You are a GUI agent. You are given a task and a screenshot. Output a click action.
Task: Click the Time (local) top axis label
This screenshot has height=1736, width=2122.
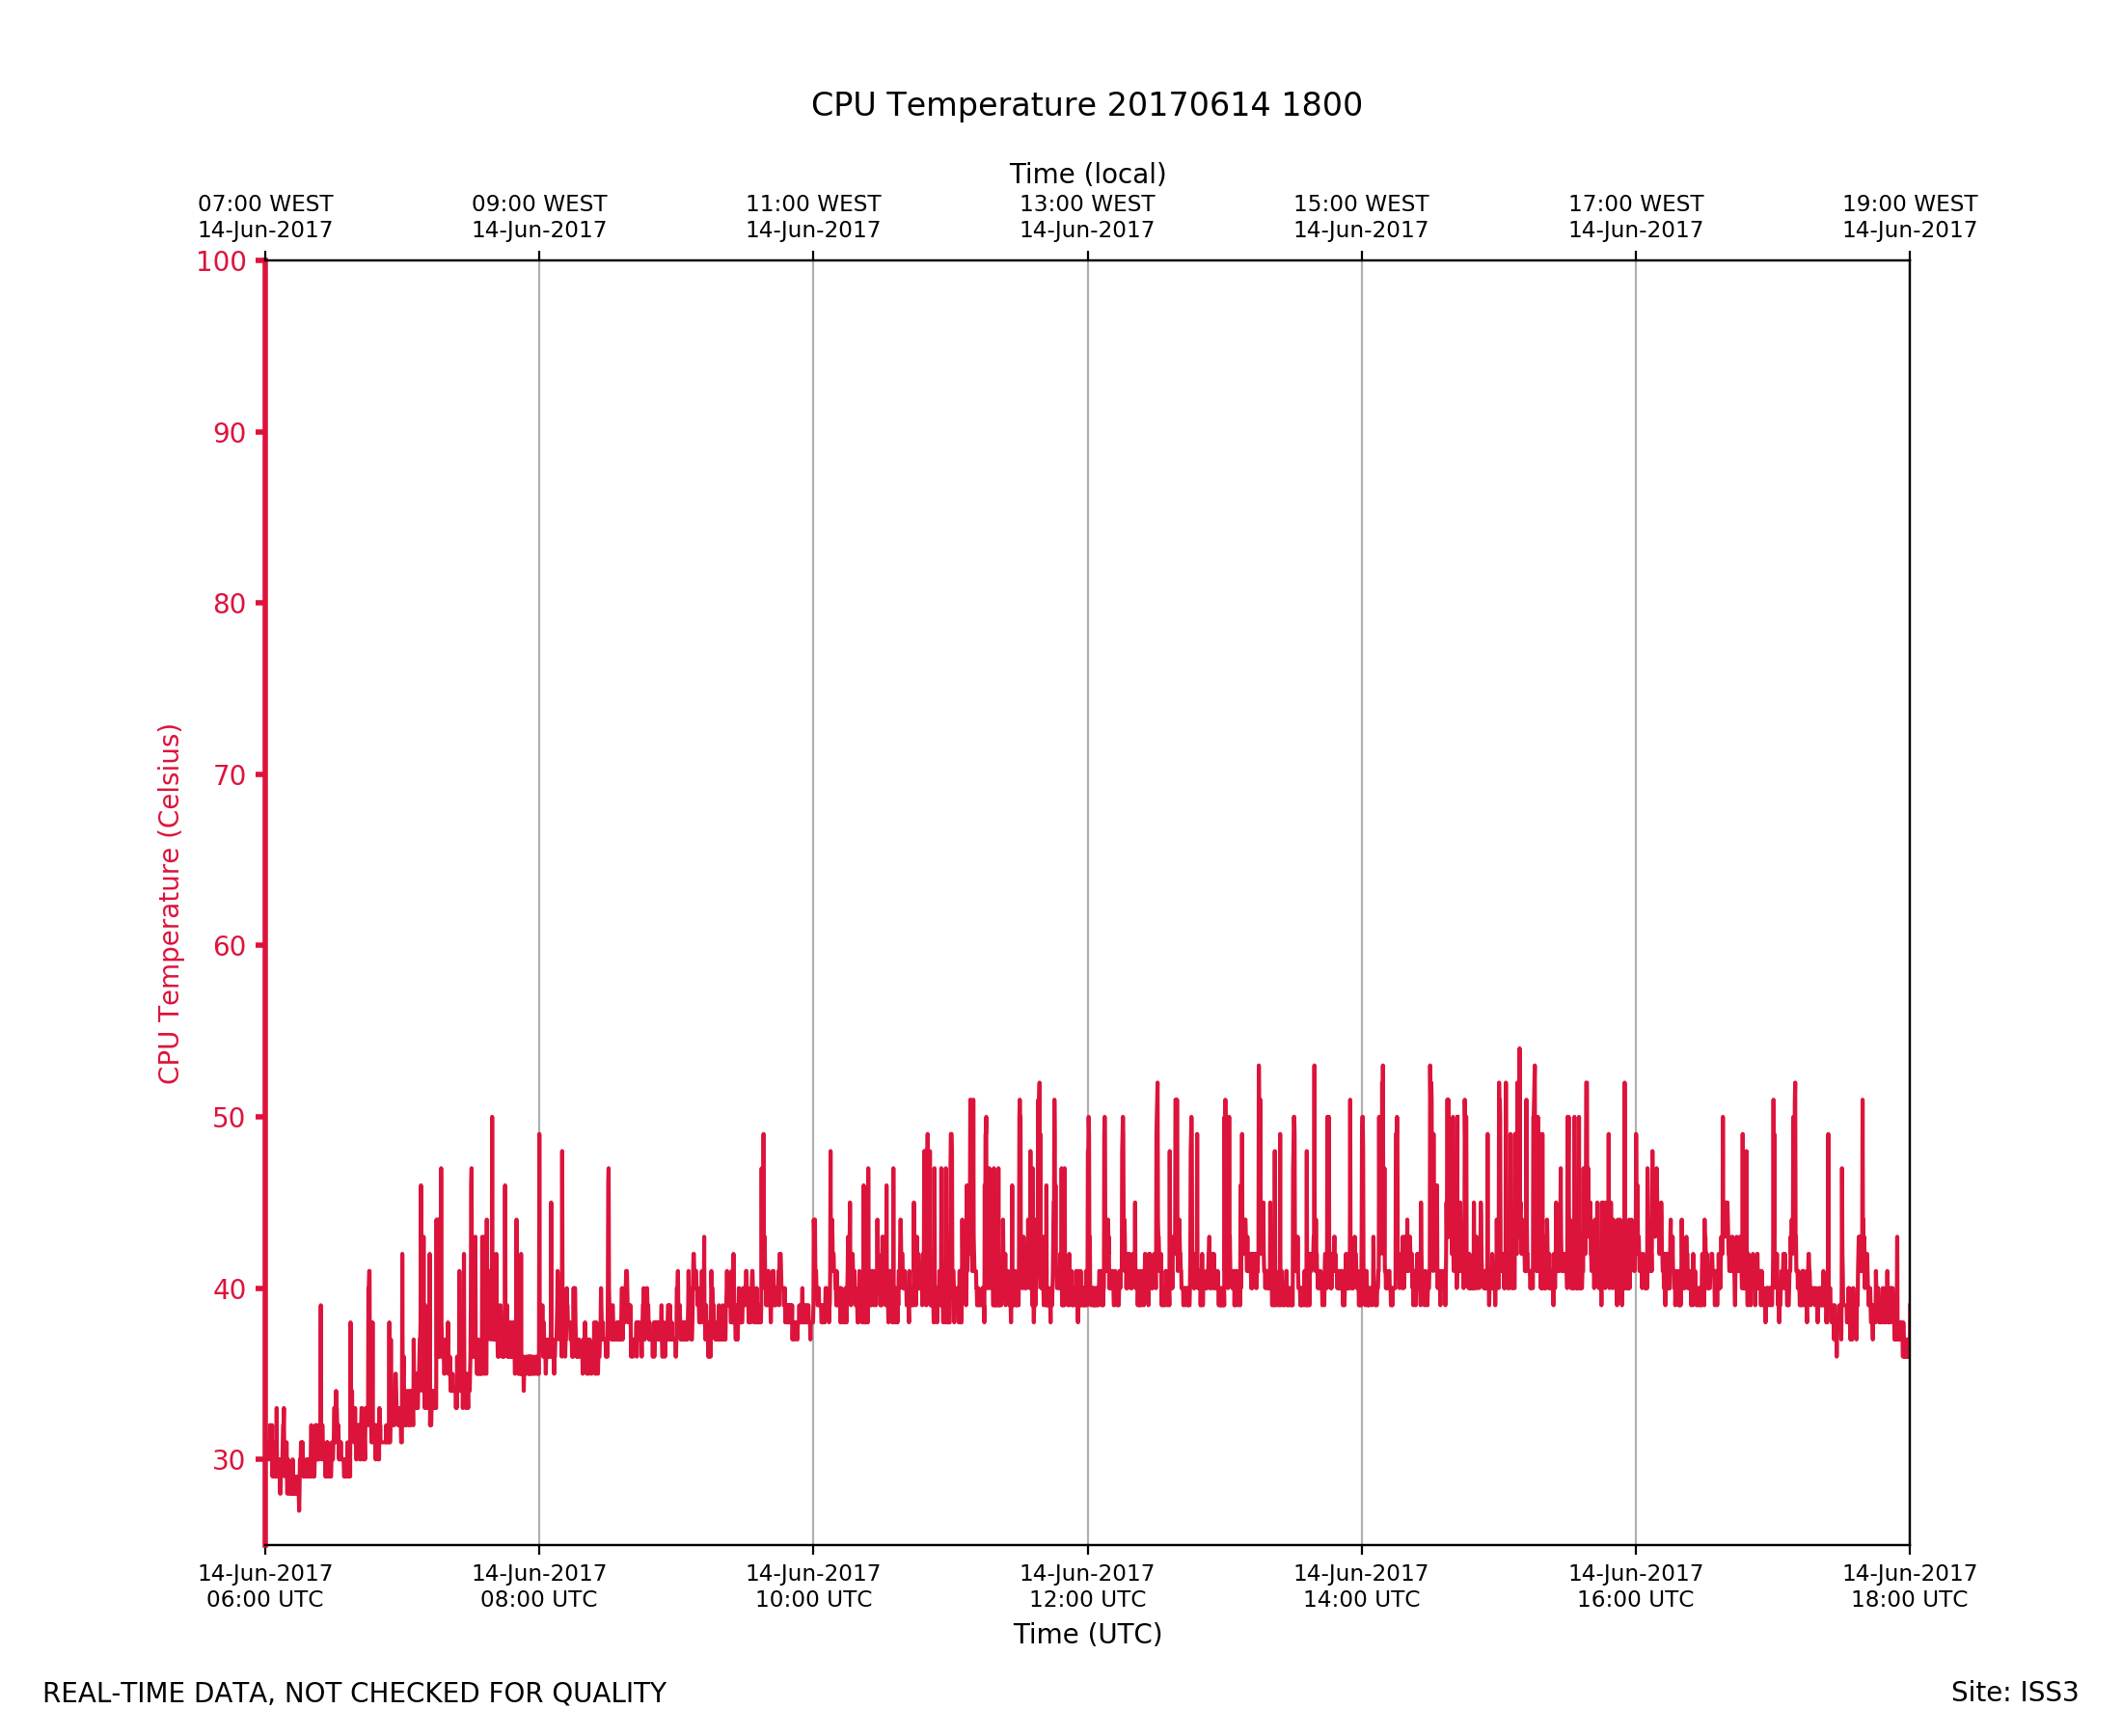pos(1087,174)
